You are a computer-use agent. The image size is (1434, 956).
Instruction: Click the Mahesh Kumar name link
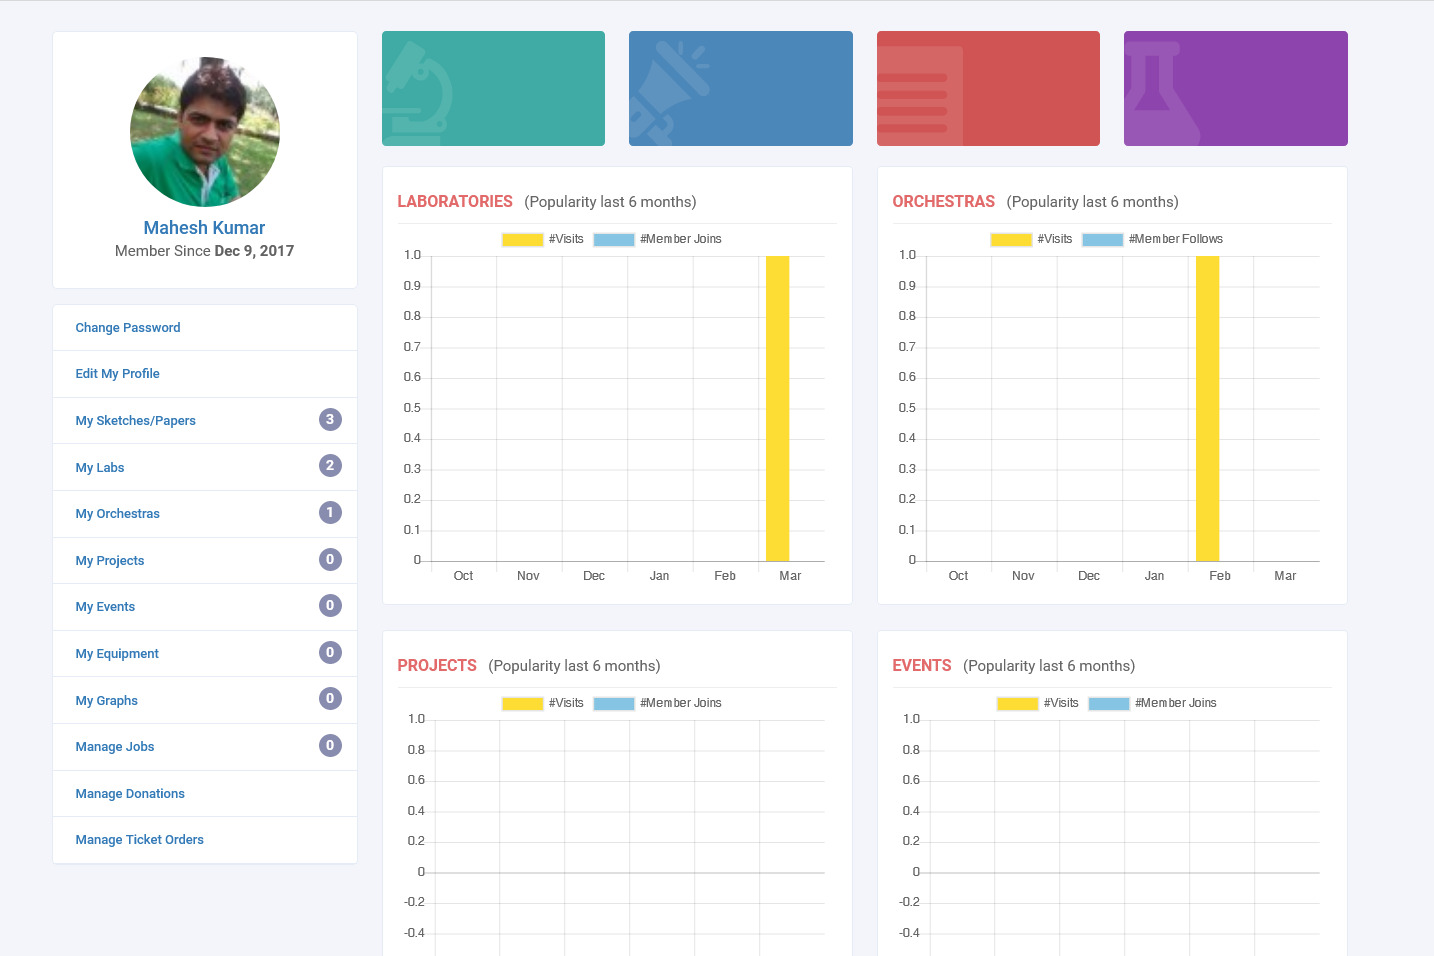coord(204,228)
